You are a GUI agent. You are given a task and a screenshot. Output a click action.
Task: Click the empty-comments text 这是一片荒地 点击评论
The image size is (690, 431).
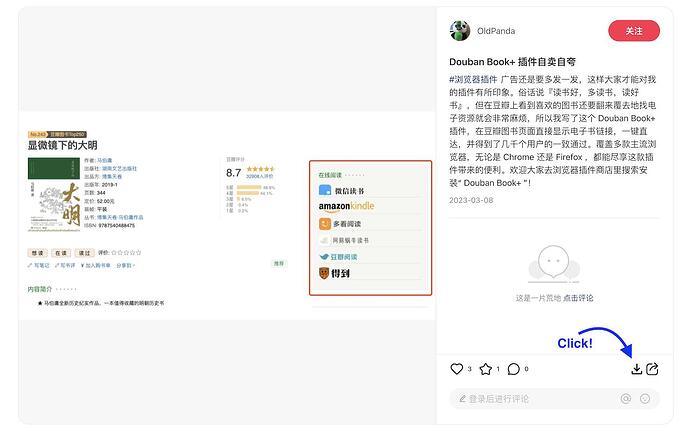[554, 298]
